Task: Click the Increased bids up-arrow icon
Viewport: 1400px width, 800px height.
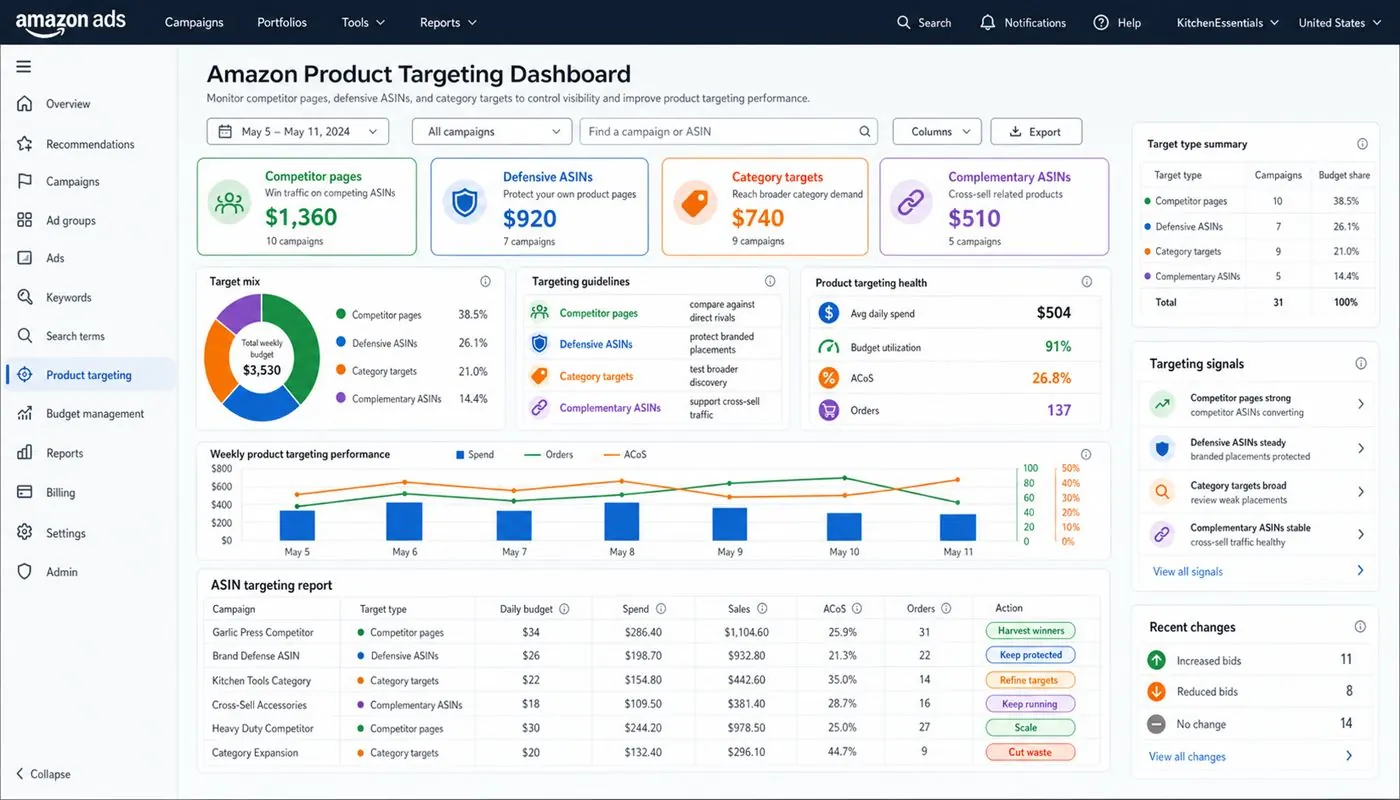Action: point(1156,660)
